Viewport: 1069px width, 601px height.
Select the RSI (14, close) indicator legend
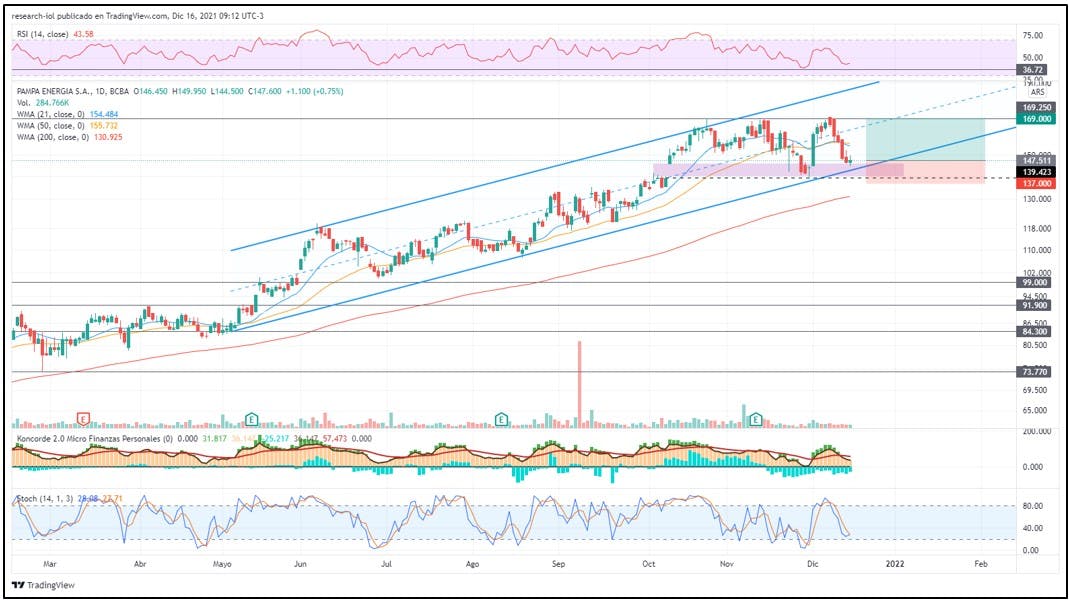[55, 34]
